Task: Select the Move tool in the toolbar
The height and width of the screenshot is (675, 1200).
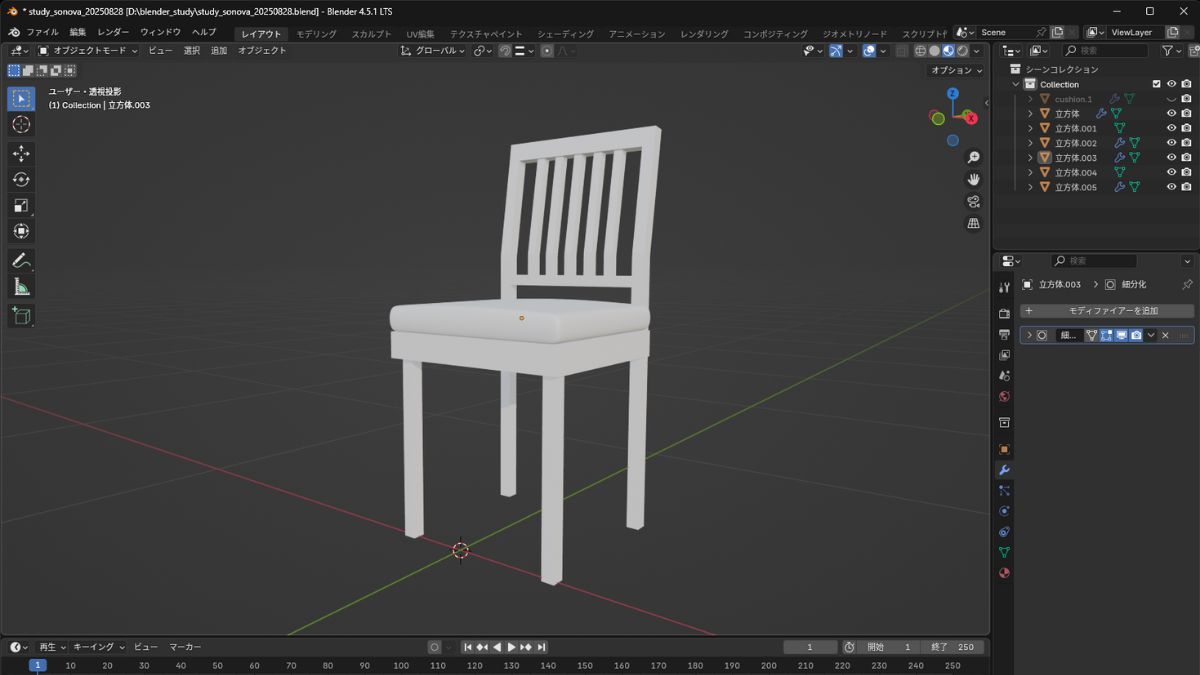Action: pyautogui.click(x=21, y=153)
